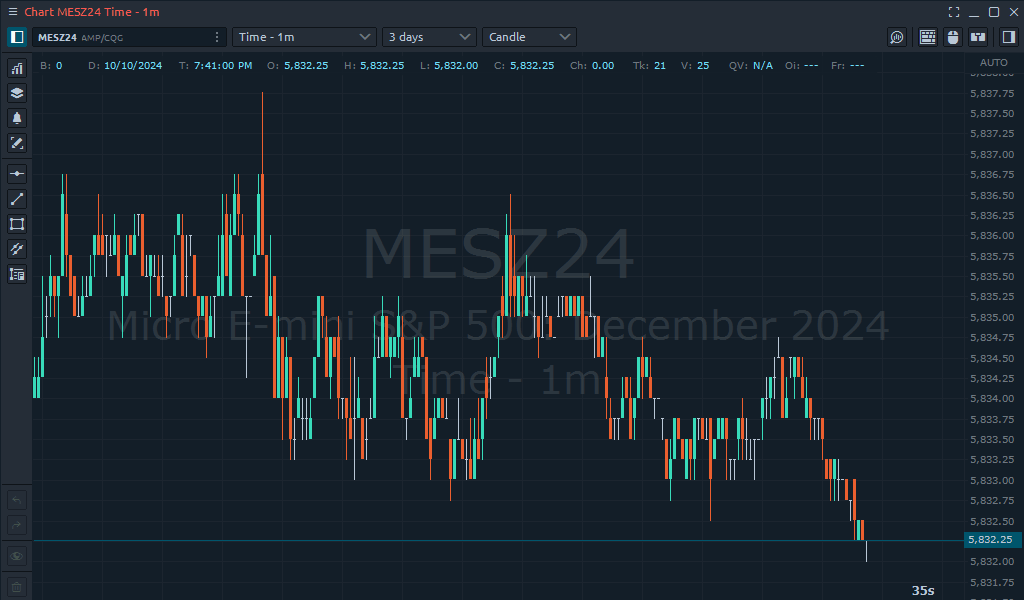The image size is (1024, 600).
Task: Select the channel lines drawing tool
Action: tap(17, 249)
